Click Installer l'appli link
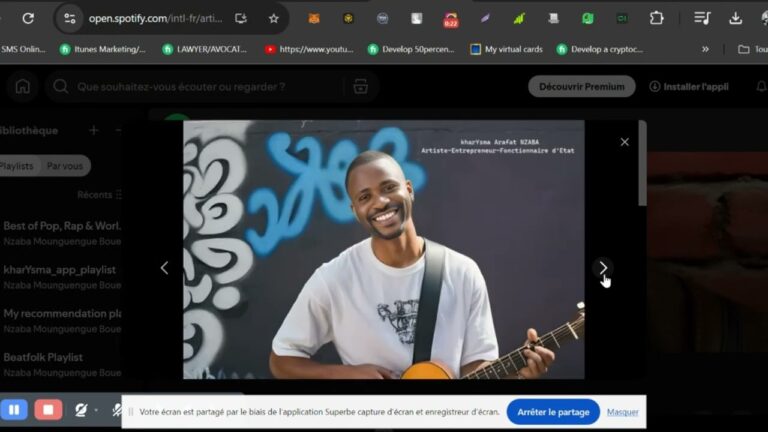The image size is (768, 432). click(x=689, y=87)
